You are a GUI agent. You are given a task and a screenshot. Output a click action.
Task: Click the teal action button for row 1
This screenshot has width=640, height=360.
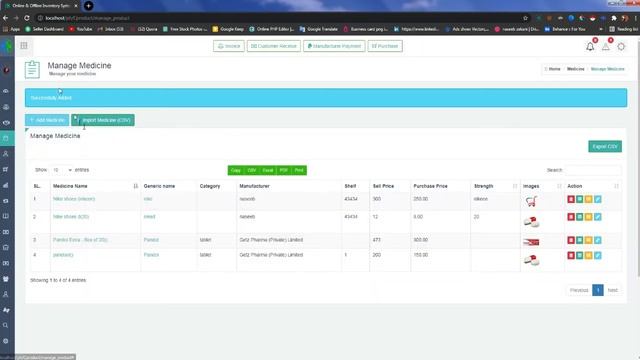click(580, 199)
